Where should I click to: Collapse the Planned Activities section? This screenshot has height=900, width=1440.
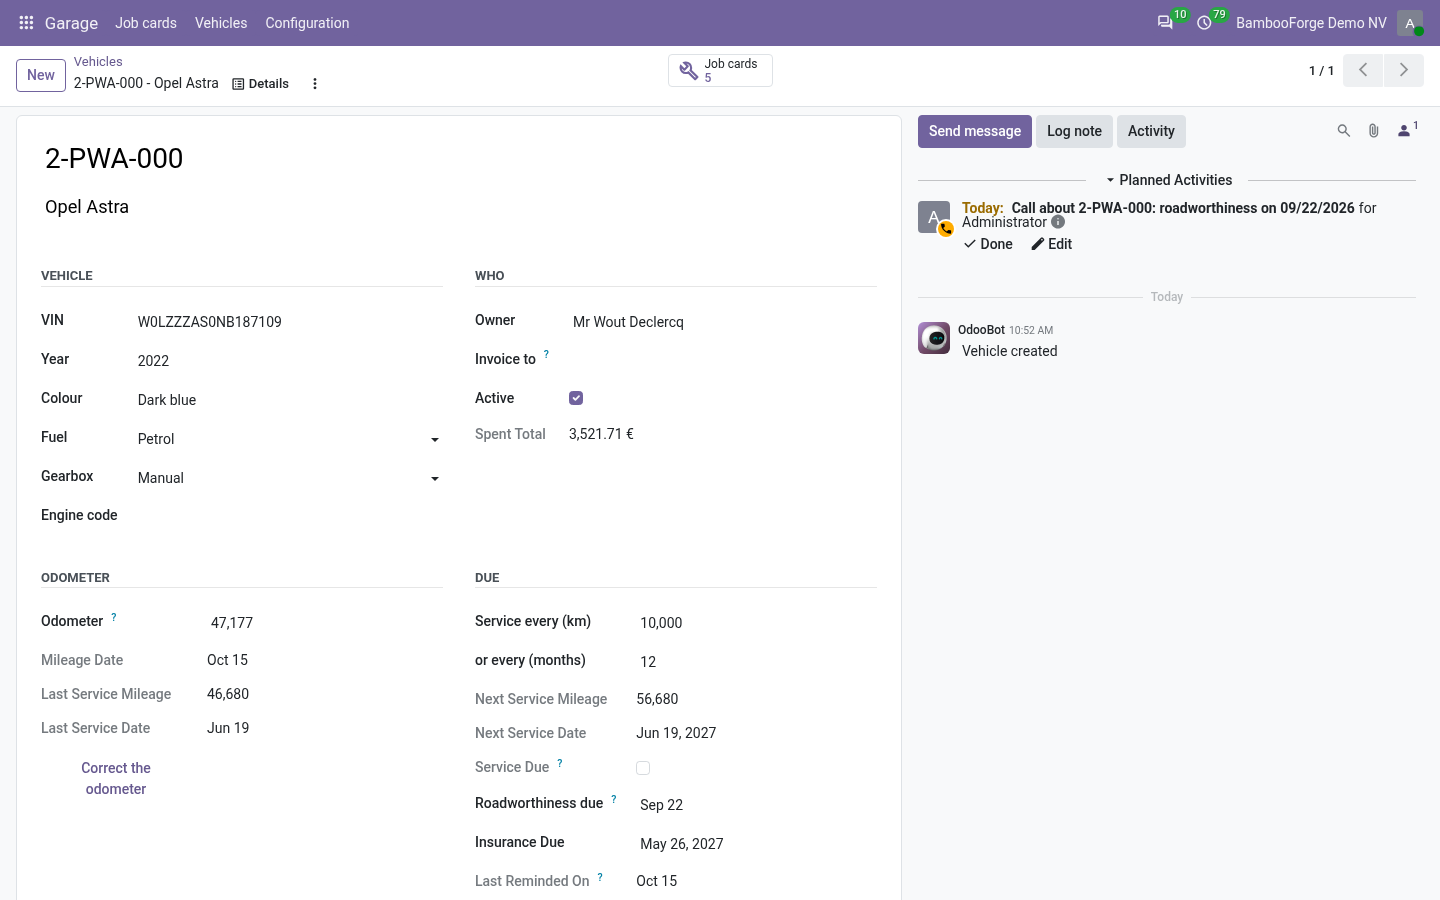tap(1167, 180)
